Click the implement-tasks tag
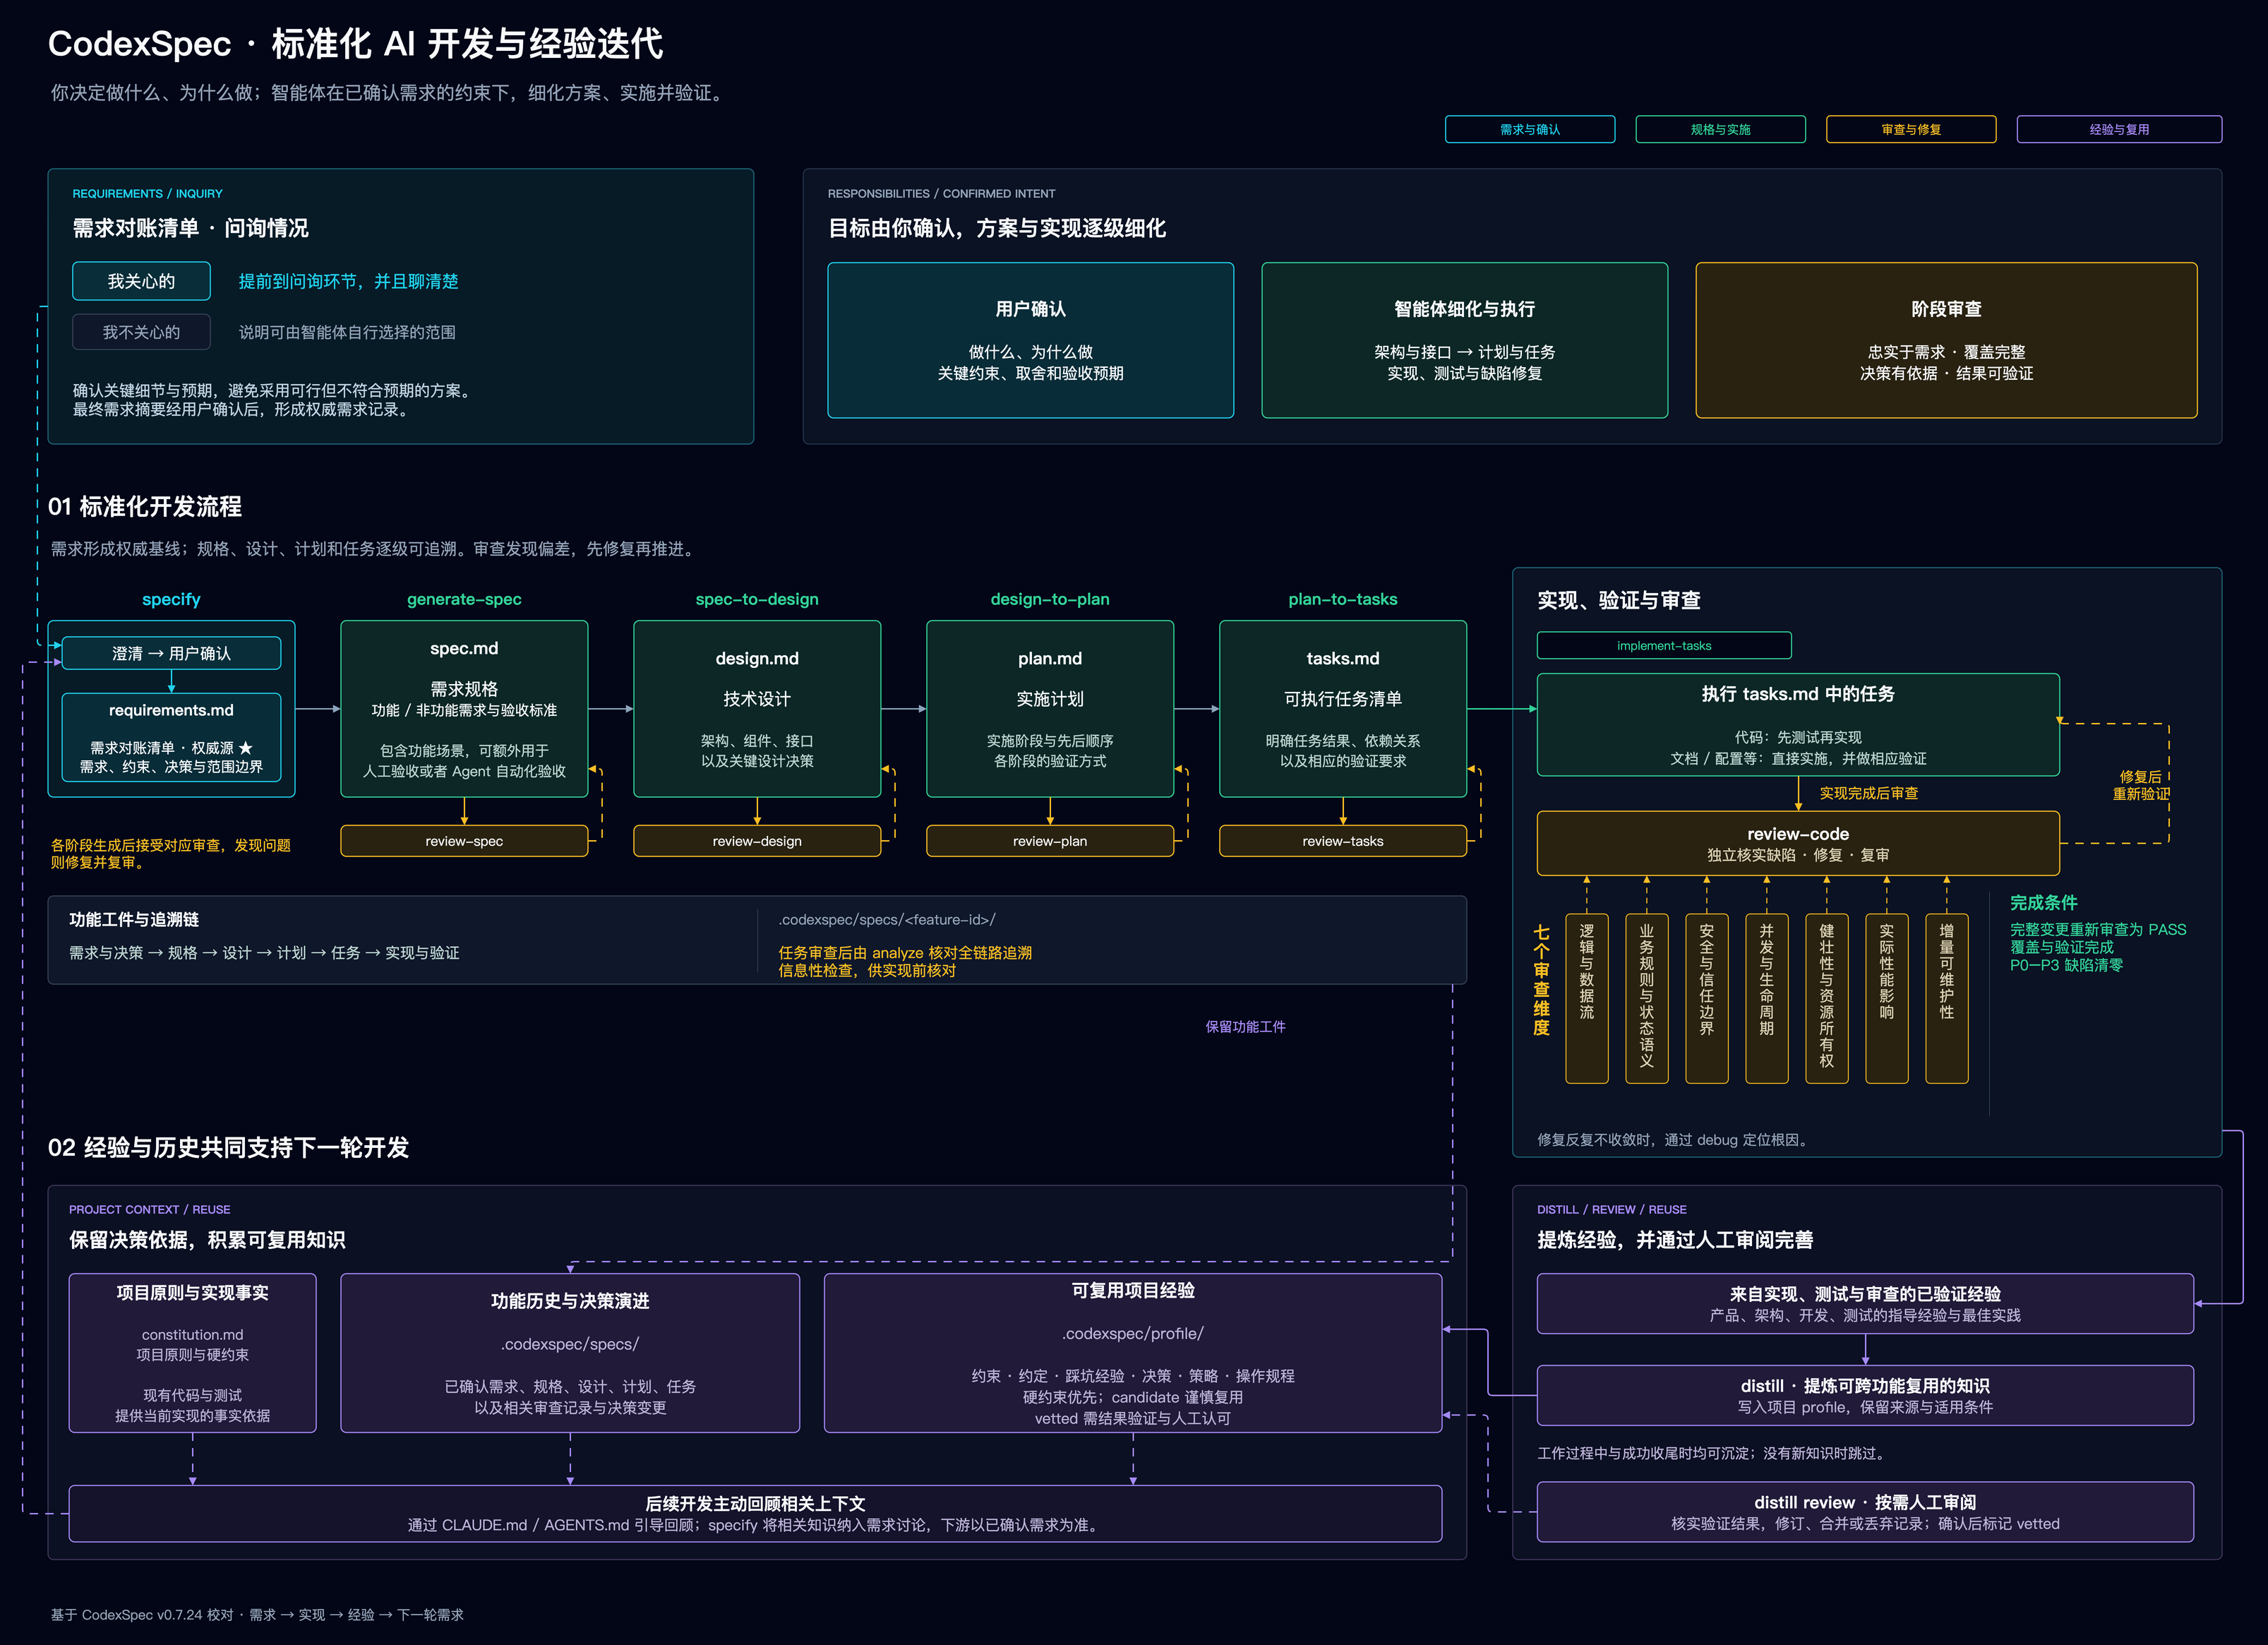Viewport: 2268px width, 1645px height. pos(1664,645)
